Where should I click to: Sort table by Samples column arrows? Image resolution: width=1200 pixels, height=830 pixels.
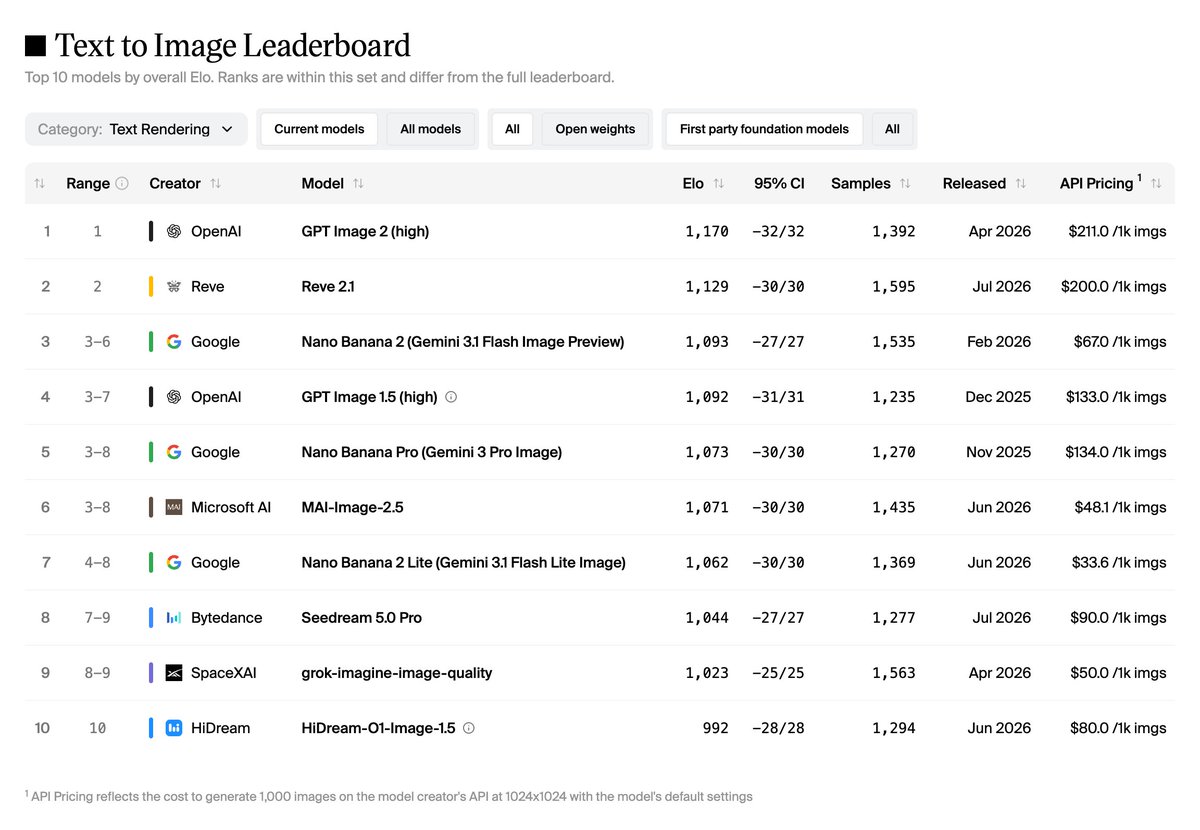click(x=905, y=184)
